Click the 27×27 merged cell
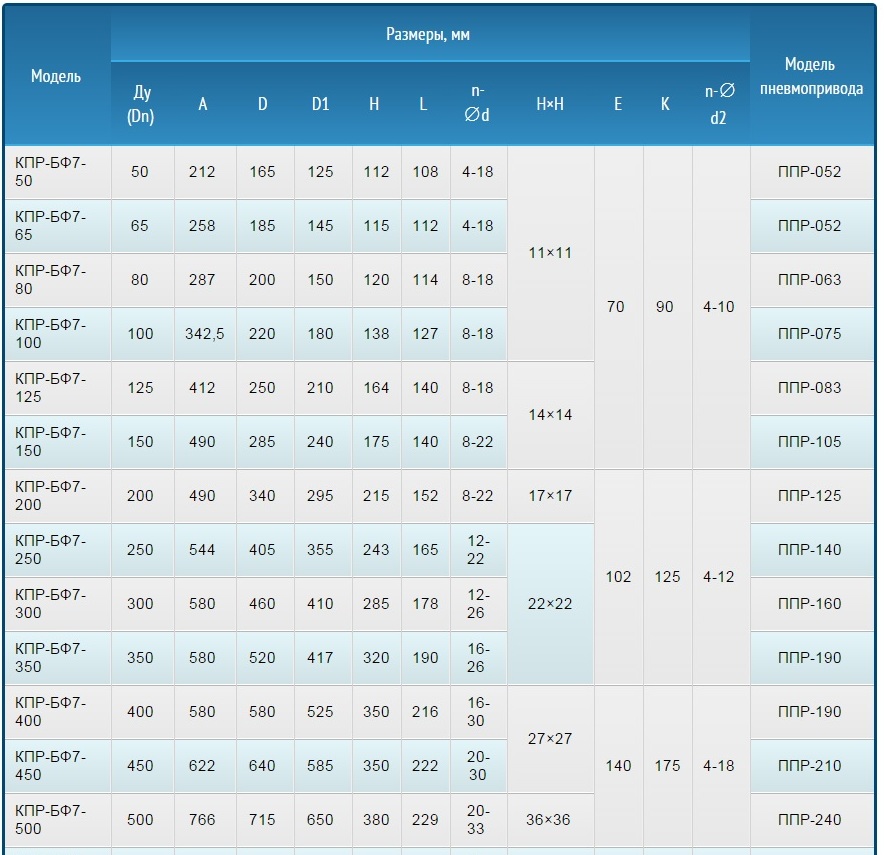This screenshot has height=855, width=884. click(550, 739)
